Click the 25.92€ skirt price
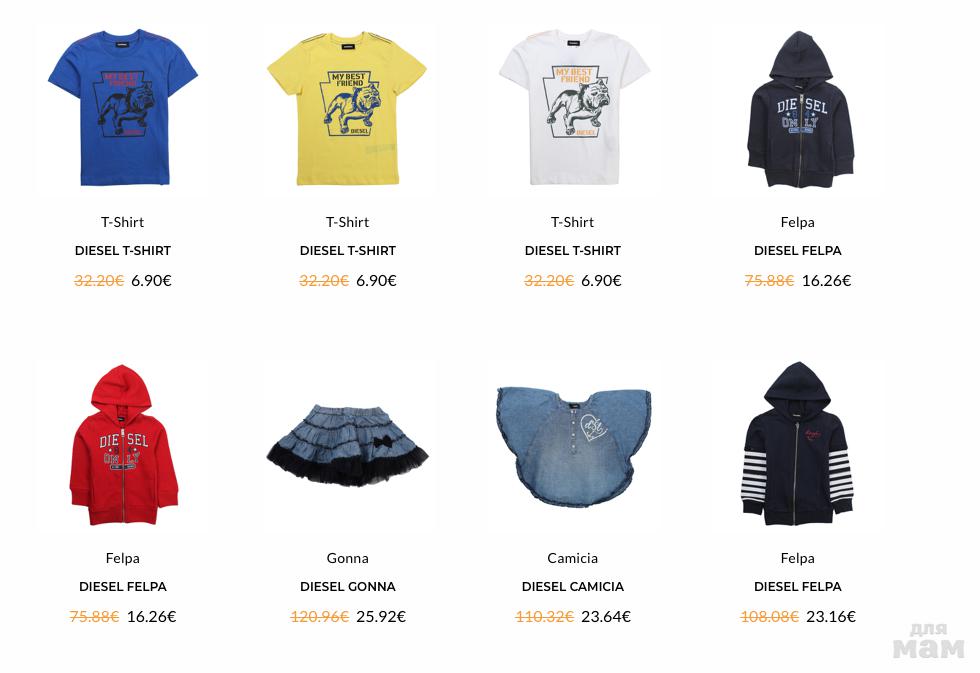 pyautogui.click(x=381, y=617)
